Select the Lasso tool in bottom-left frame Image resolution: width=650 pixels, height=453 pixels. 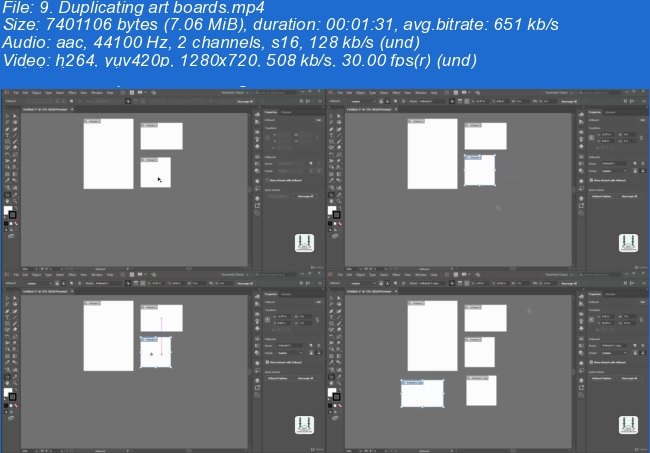pos(15,305)
